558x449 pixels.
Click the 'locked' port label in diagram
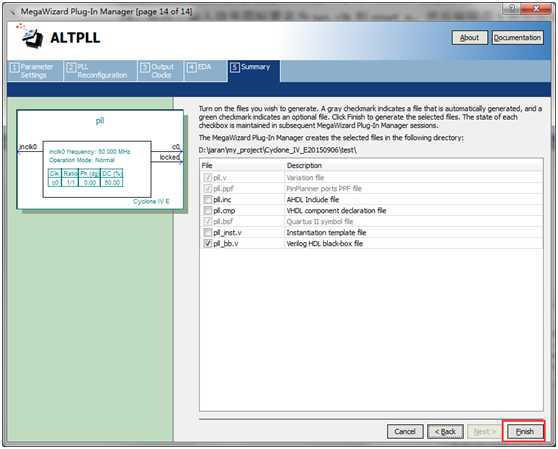(x=169, y=157)
